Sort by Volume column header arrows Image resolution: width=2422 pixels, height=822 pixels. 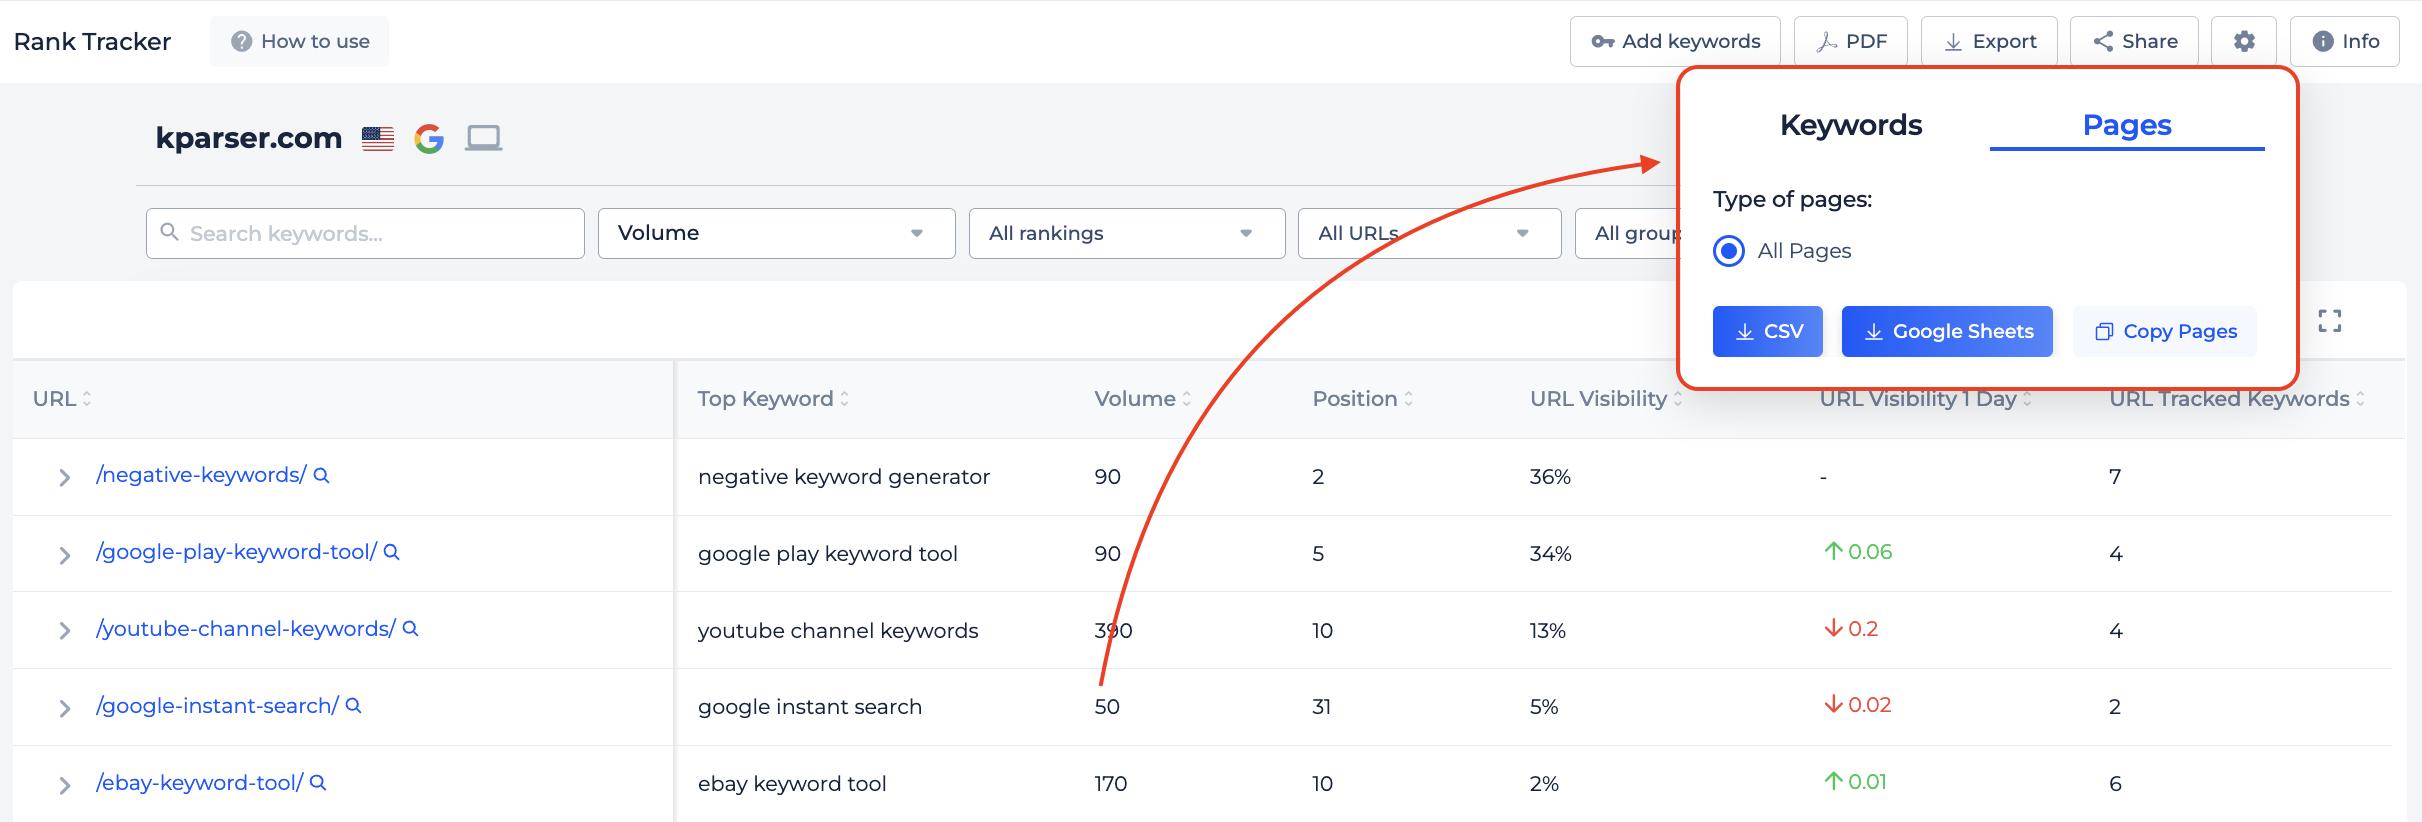pos(1186,399)
